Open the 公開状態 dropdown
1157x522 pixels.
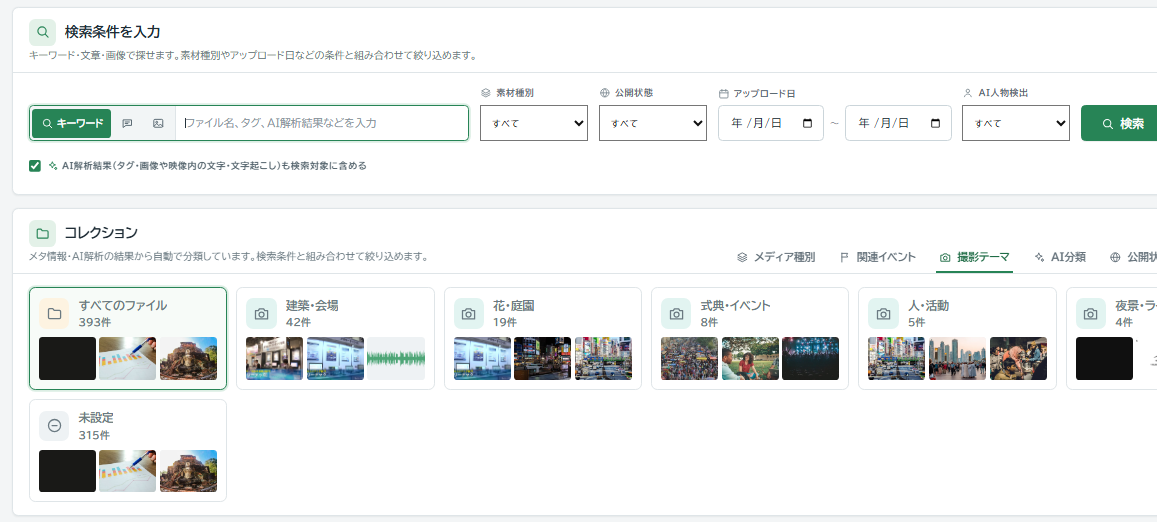click(653, 123)
